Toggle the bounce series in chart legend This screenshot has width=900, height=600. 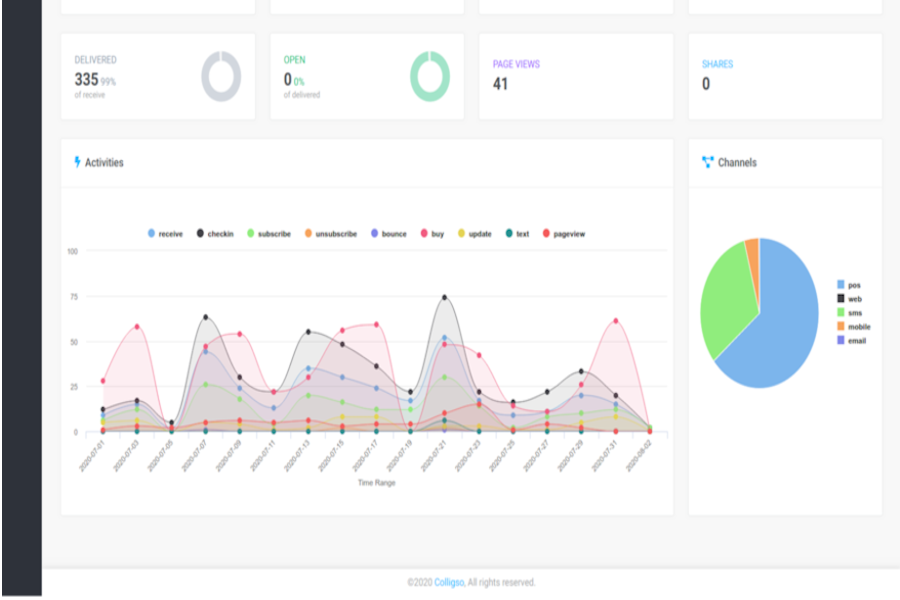pos(389,234)
